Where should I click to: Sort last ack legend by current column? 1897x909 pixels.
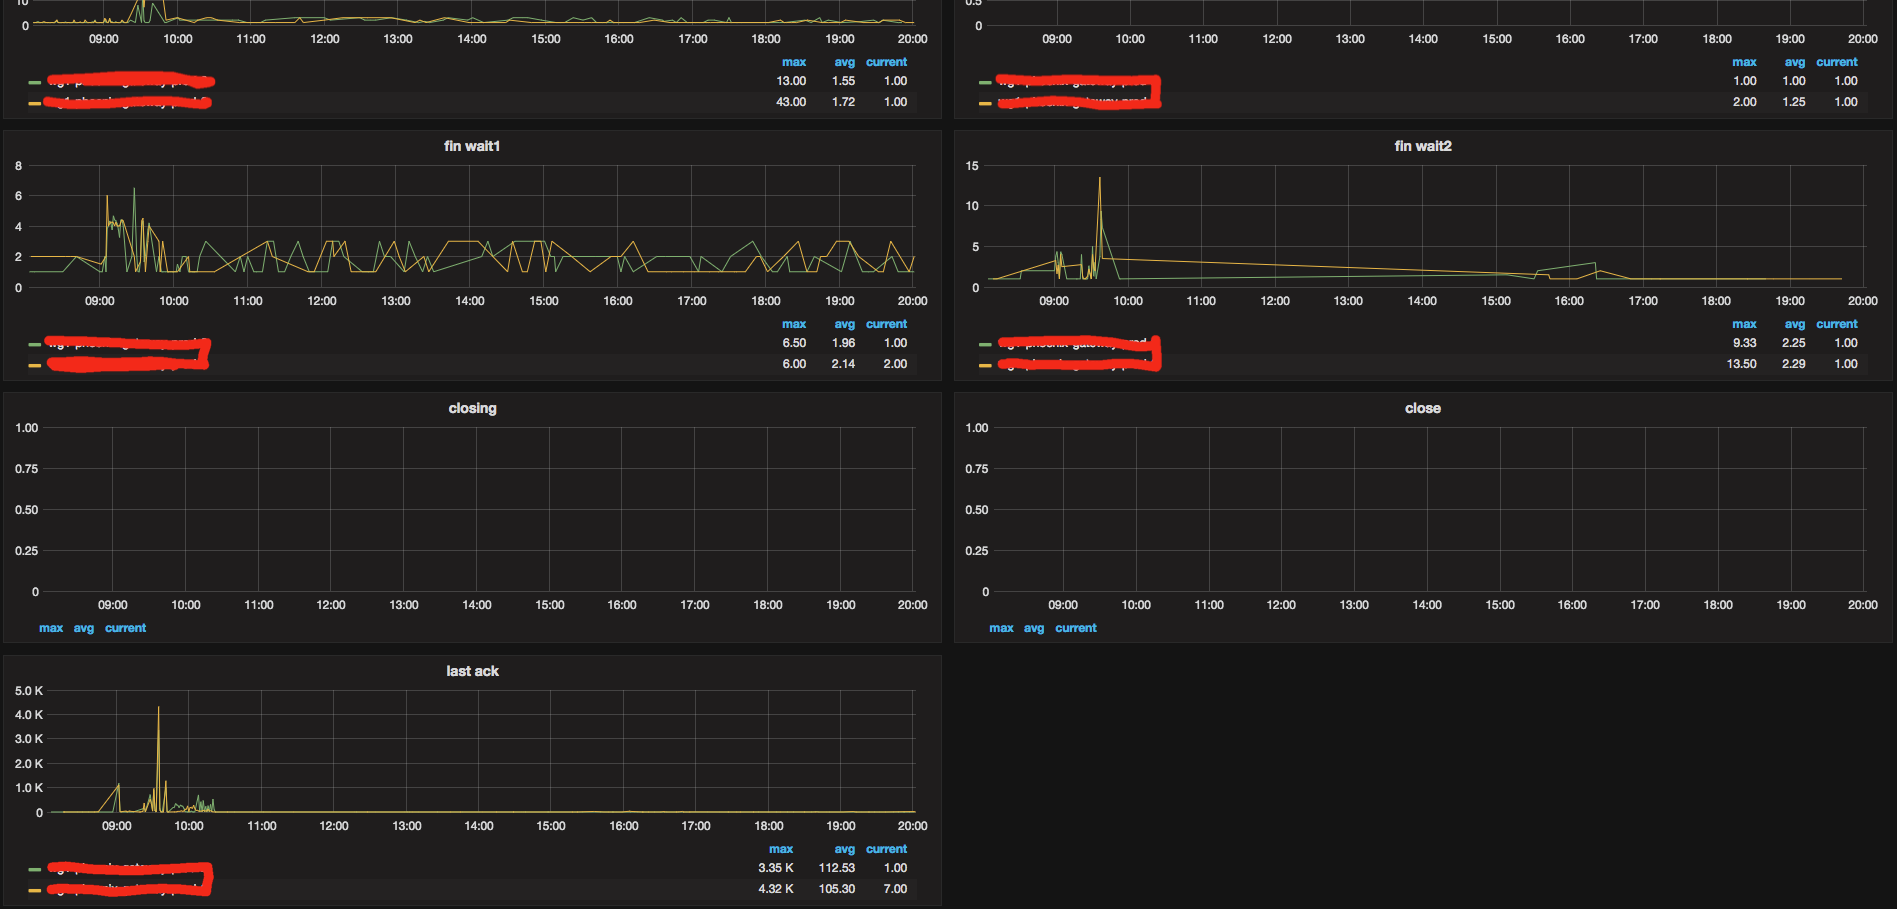[x=887, y=849]
